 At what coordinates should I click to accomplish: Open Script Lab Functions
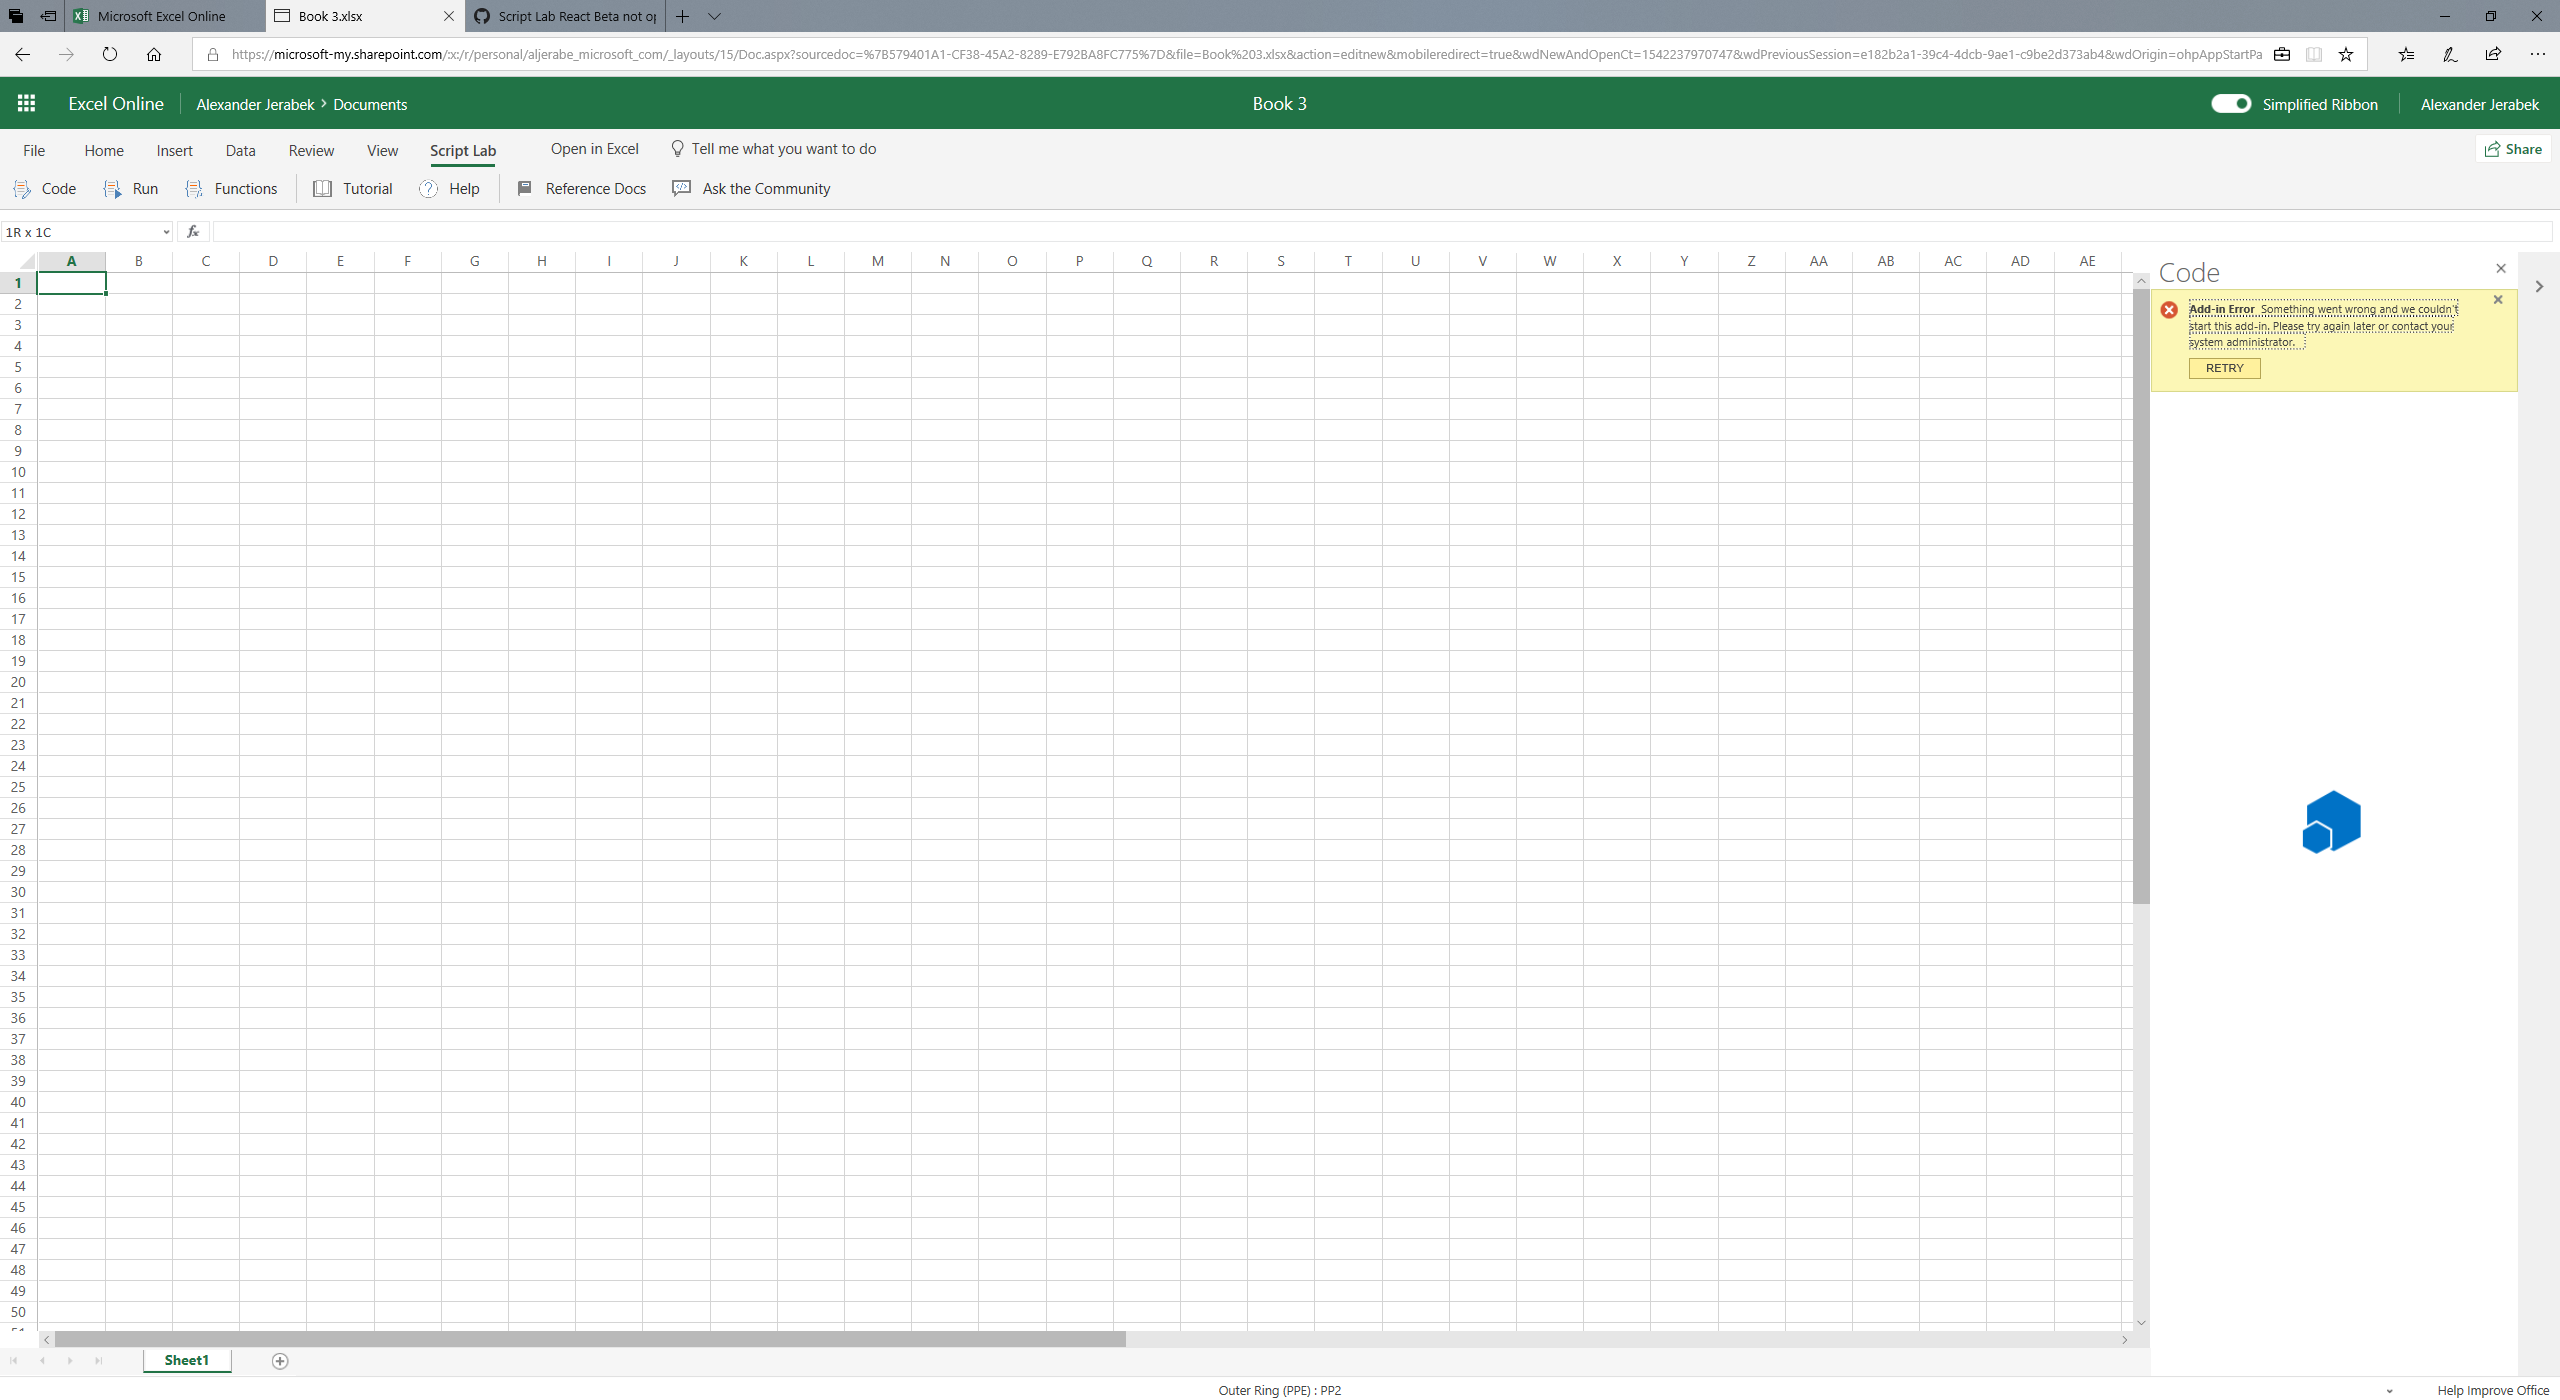[x=232, y=188]
